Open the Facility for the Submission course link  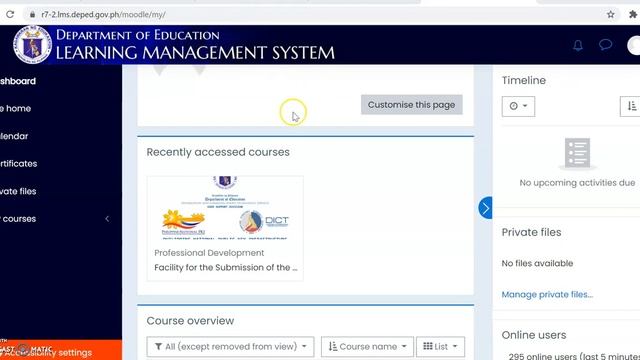click(226, 268)
